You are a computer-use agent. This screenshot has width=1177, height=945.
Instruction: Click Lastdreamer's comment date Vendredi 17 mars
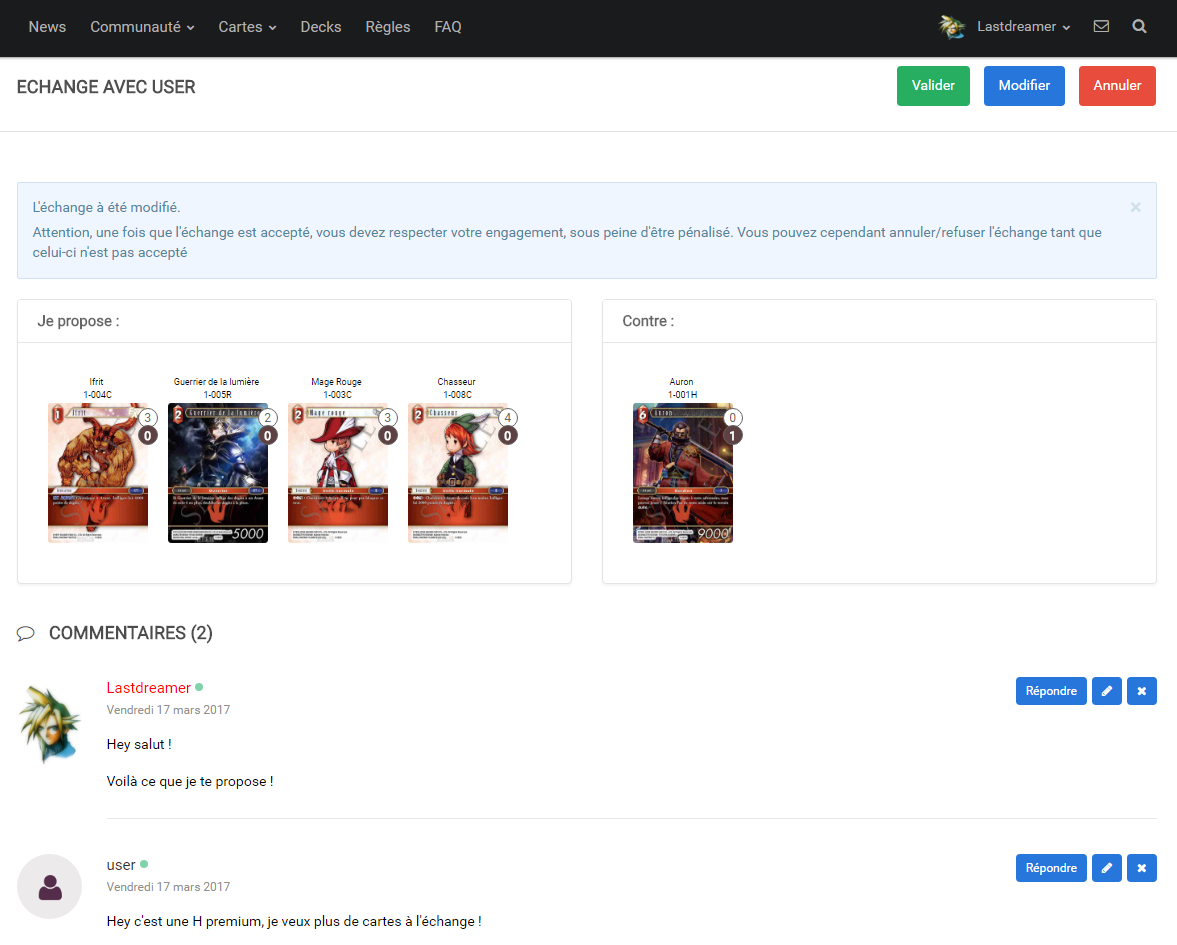tap(168, 710)
